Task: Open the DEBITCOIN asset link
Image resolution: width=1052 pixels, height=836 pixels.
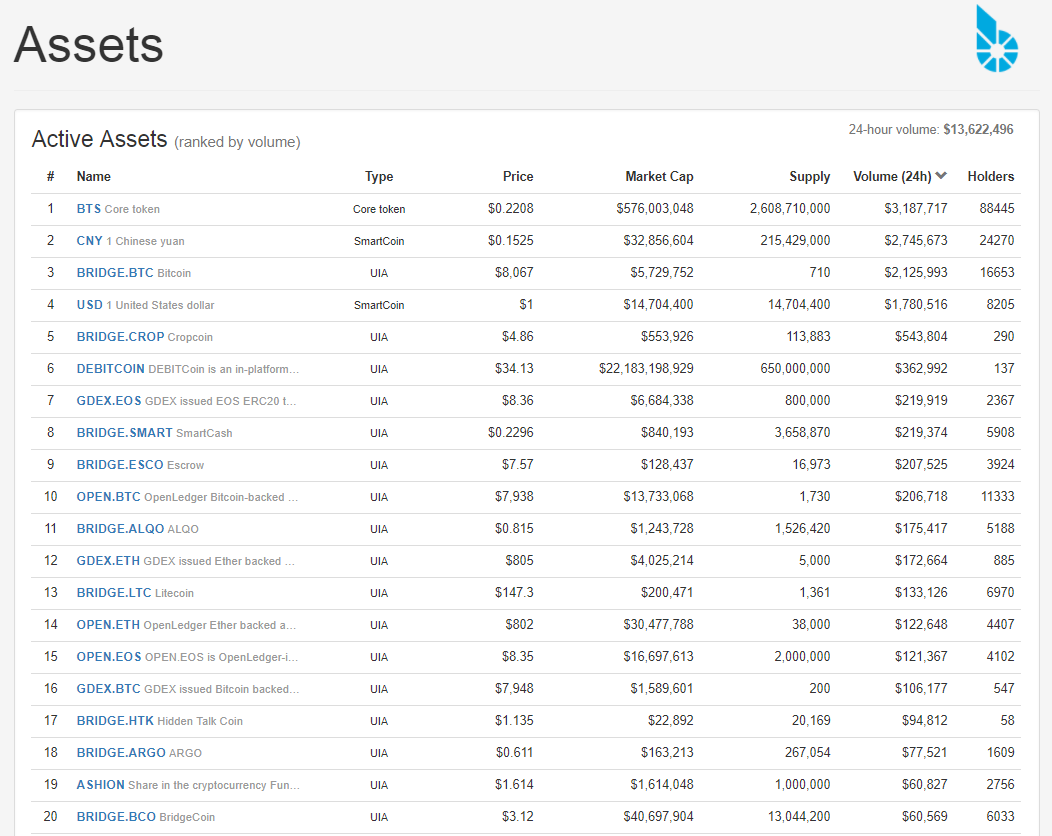Action: tap(111, 369)
